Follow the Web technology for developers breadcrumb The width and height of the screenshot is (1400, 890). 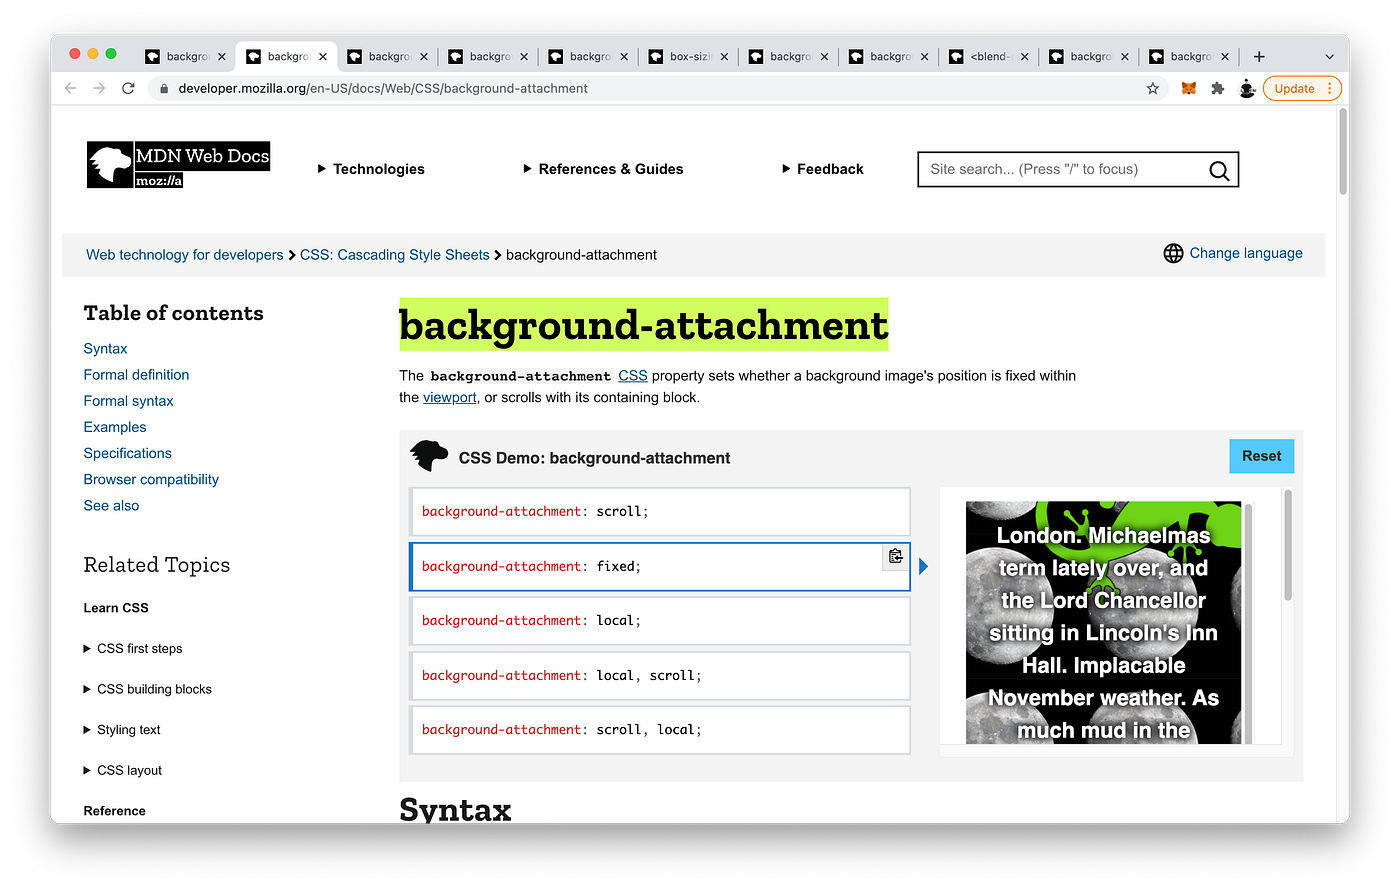(x=185, y=255)
